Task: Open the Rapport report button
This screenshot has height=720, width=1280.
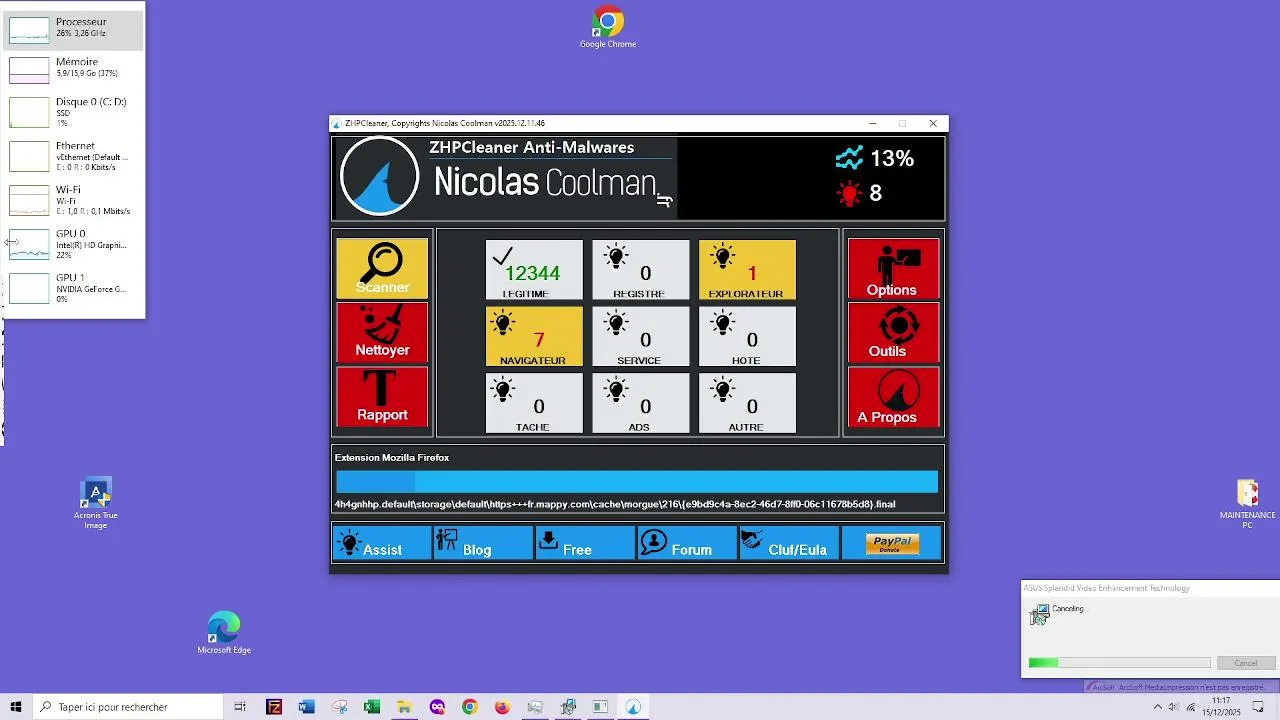Action: (382, 397)
